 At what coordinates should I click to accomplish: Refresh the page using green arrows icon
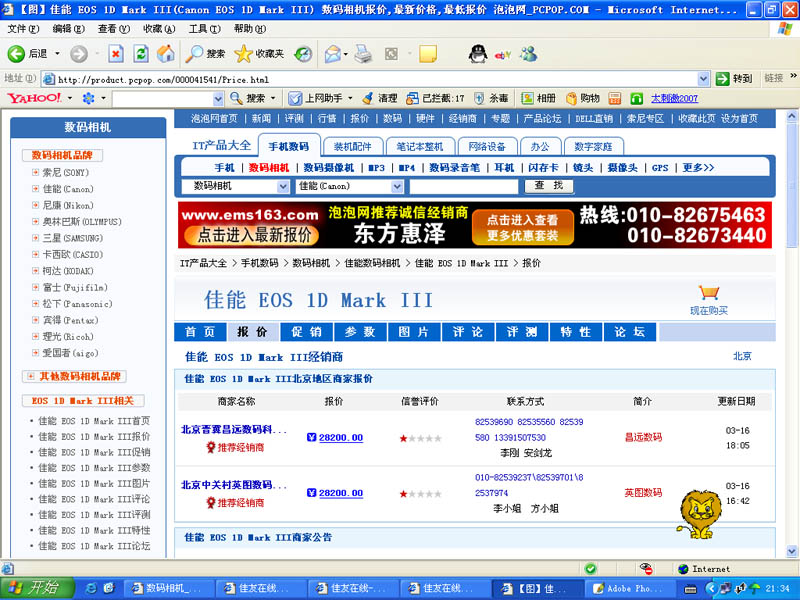[141, 54]
